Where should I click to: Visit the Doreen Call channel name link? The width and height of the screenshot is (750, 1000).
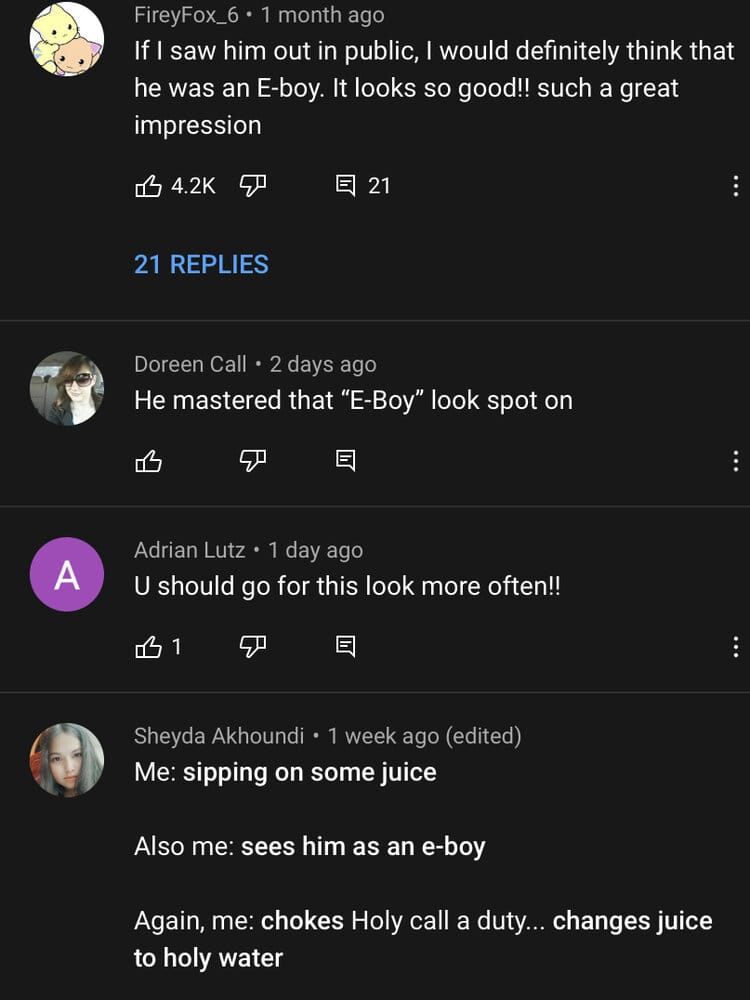(x=190, y=364)
